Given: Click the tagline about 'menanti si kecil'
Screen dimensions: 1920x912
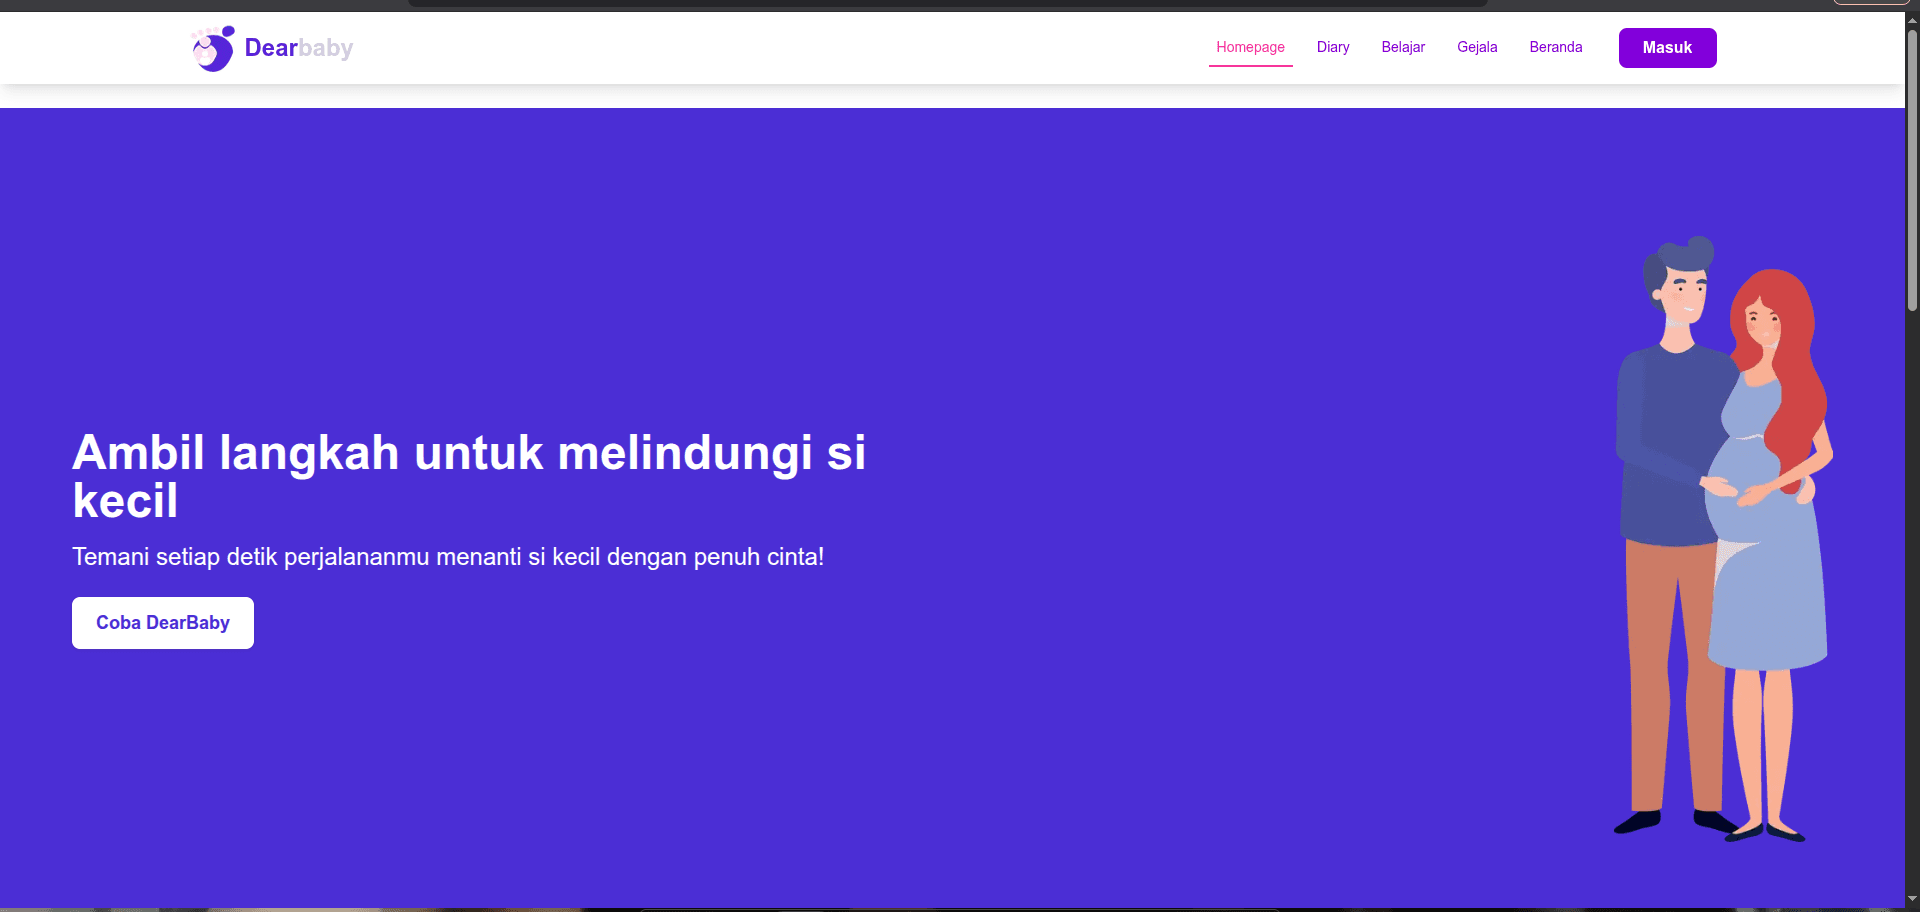Looking at the screenshot, I should (x=448, y=557).
